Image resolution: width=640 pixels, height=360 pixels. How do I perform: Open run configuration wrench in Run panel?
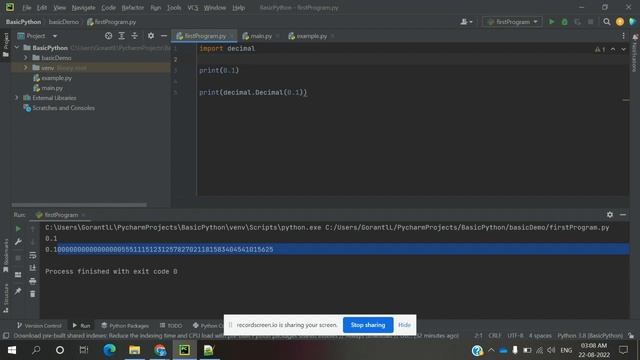tap(18, 242)
